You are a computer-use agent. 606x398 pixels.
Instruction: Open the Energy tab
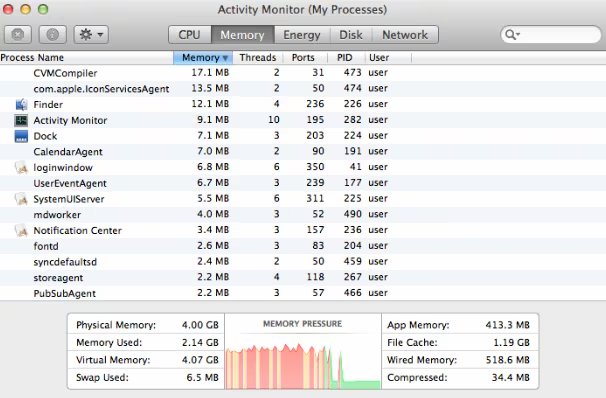tap(302, 35)
